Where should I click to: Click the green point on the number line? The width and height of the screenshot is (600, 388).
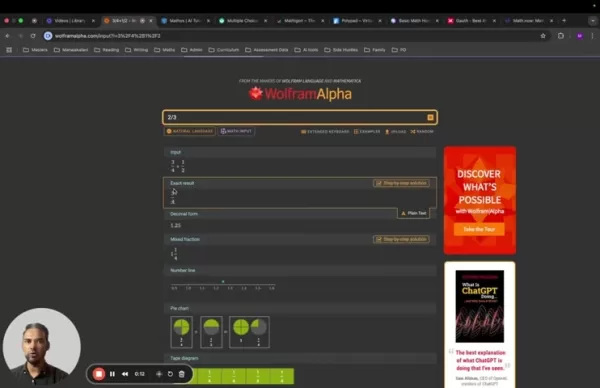click(x=223, y=282)
